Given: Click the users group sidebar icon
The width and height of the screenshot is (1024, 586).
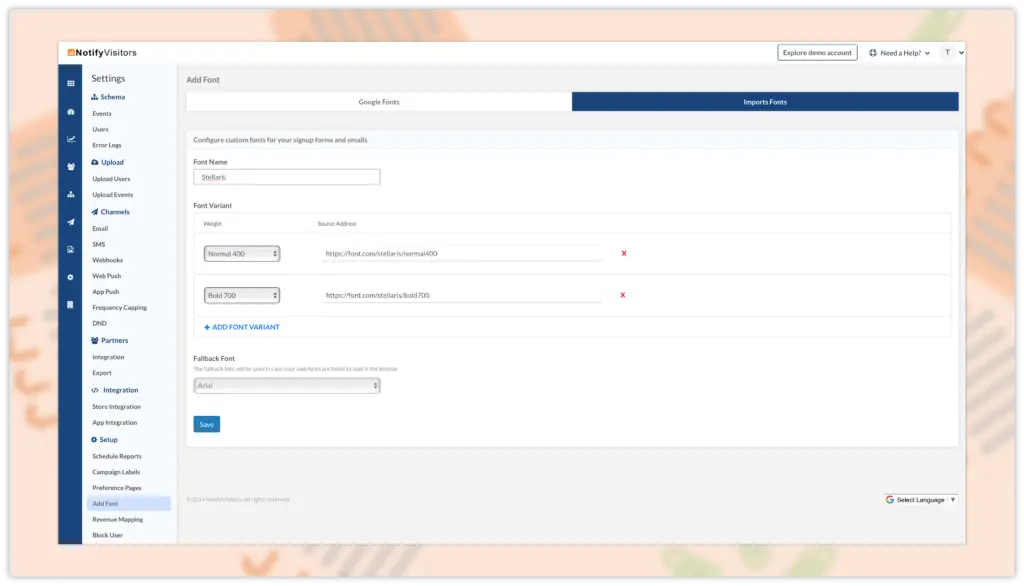Looking at the screenshot, I should coord(70,167).
